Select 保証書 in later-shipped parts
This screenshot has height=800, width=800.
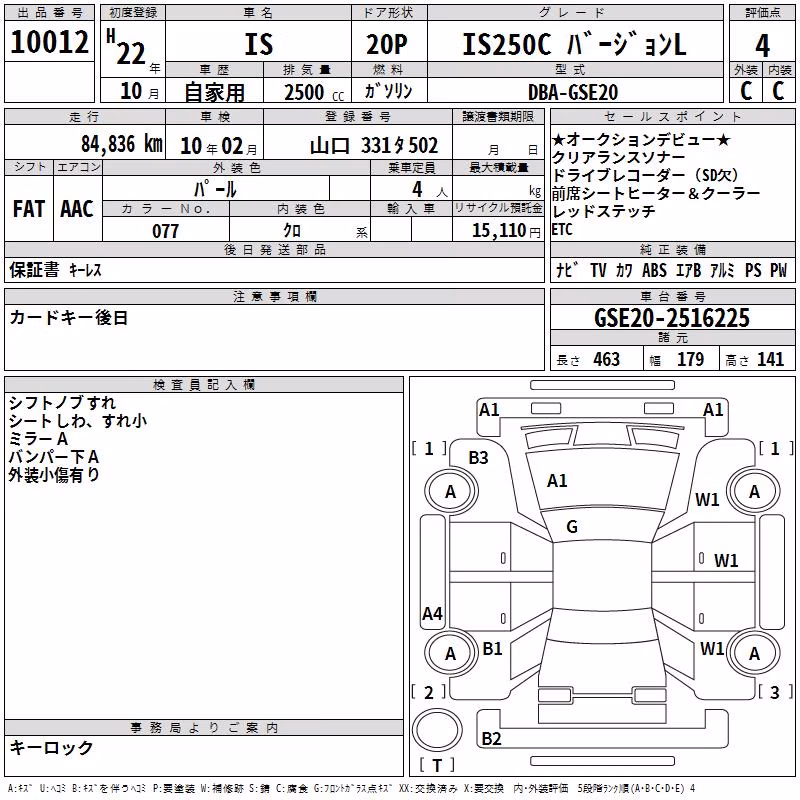point(34,269)
